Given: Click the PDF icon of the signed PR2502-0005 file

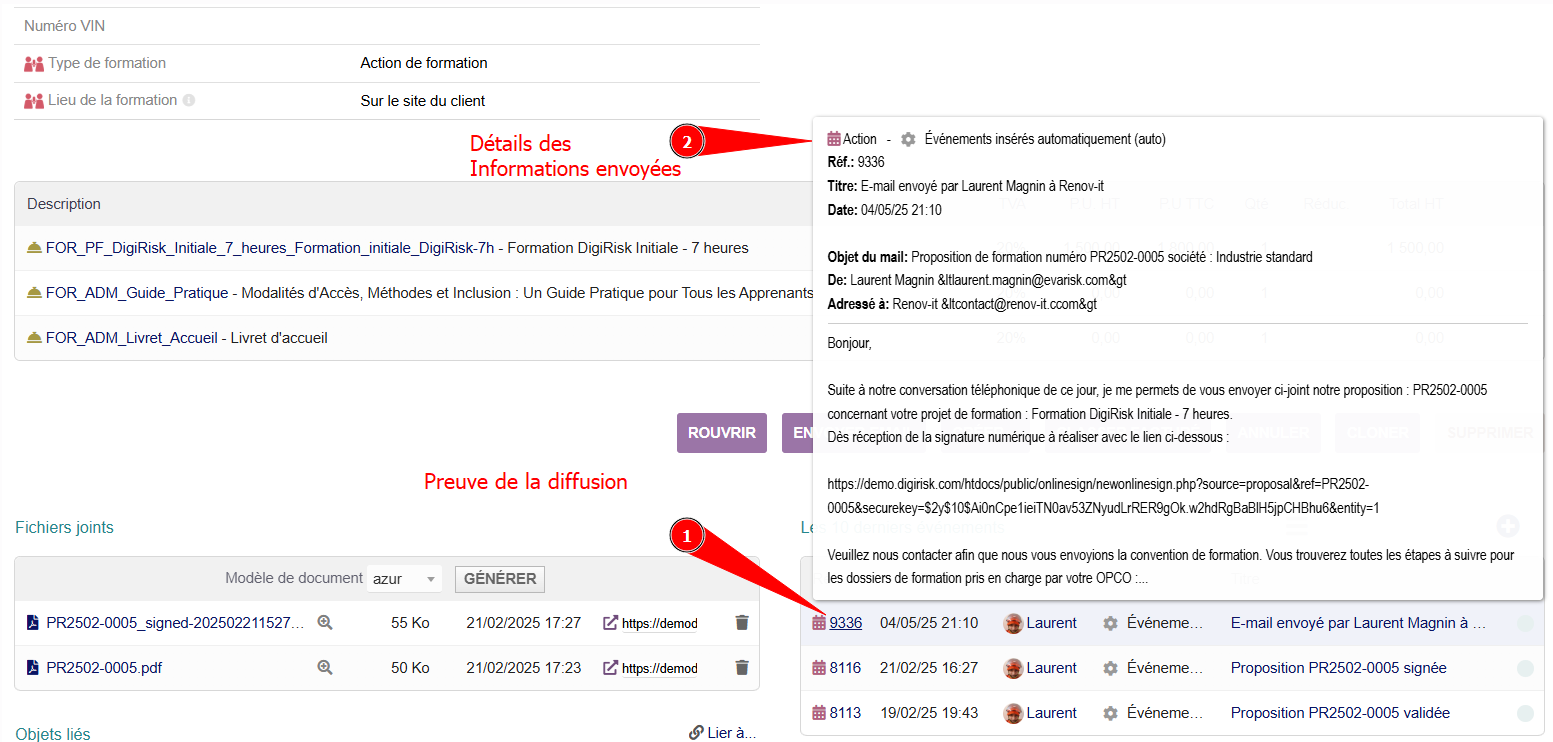Looking at the screenshot, I should point(33,623).
